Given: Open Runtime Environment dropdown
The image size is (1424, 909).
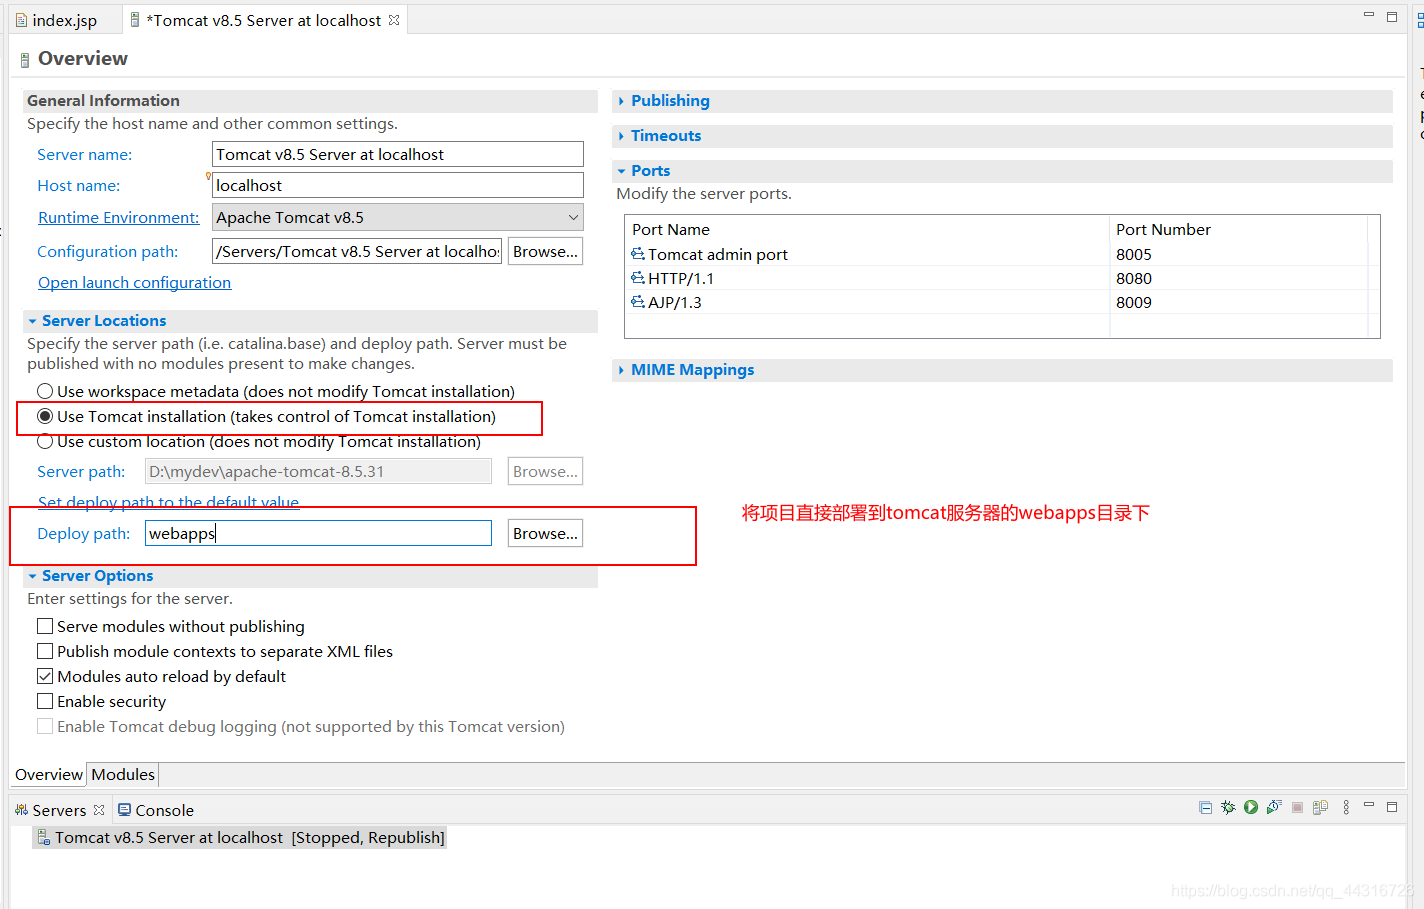Looking at the screenshot, I should 573,217.
